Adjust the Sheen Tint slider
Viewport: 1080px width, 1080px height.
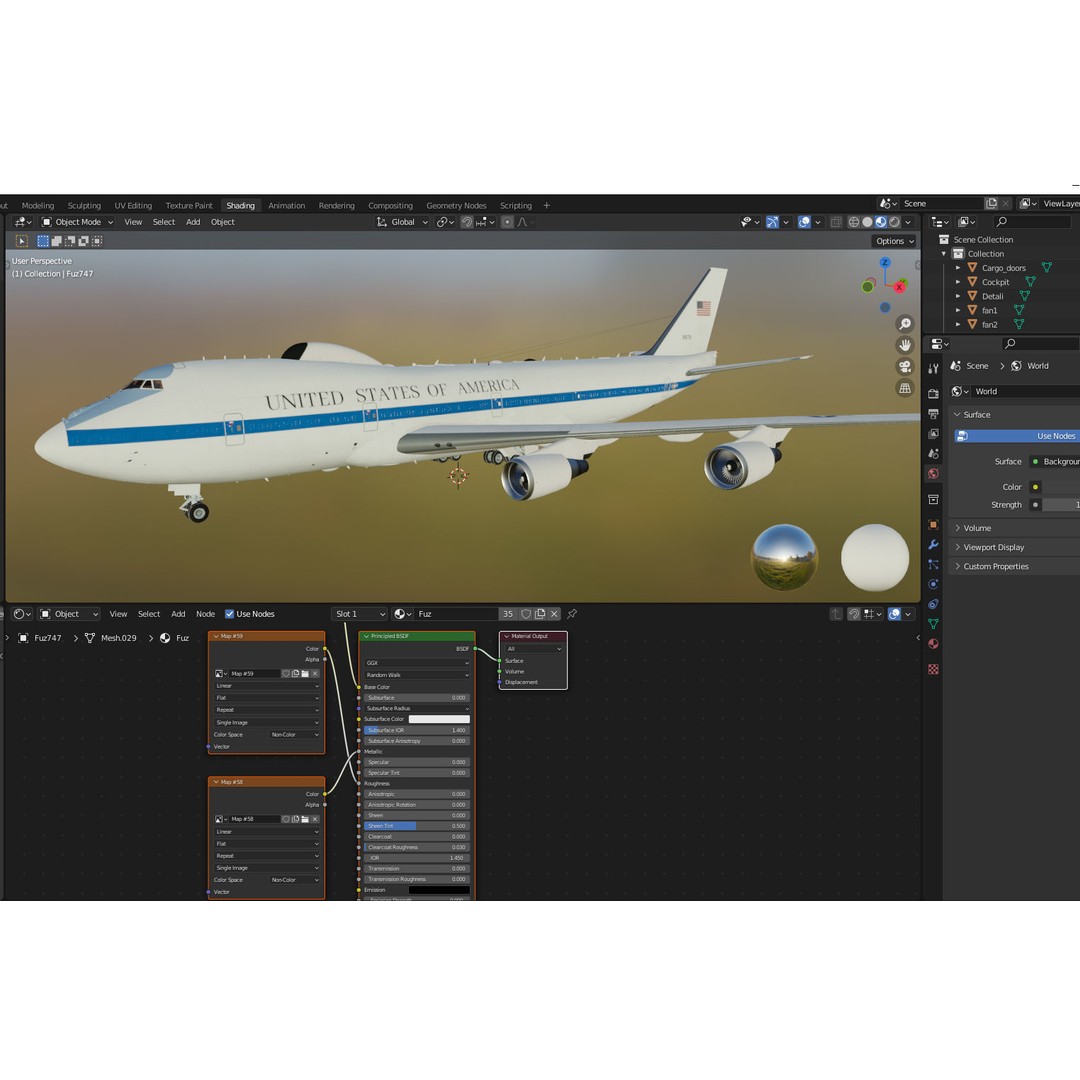(x=417, y=826)
